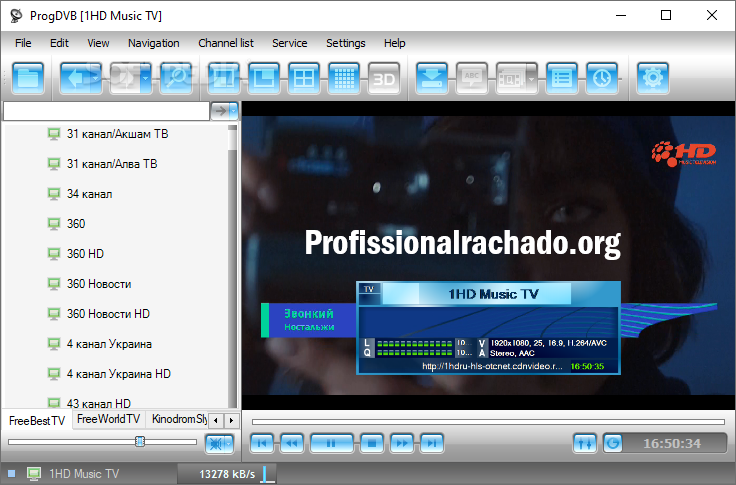
Task: Click the volume slider handle
Action: point(140,441)
